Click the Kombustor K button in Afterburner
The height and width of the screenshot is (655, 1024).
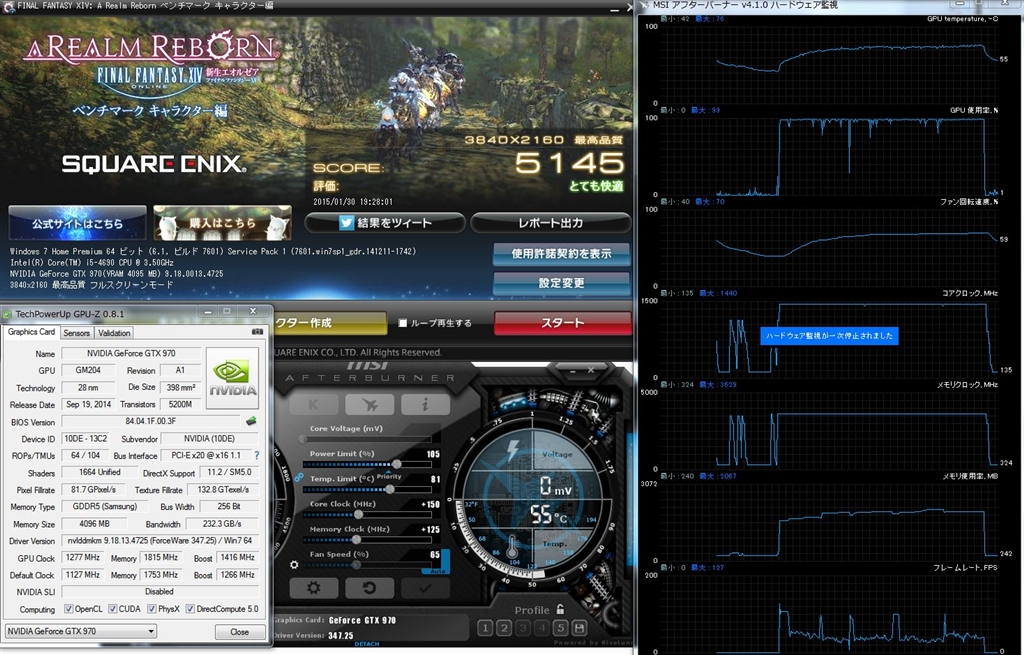[x=314, y=405]
